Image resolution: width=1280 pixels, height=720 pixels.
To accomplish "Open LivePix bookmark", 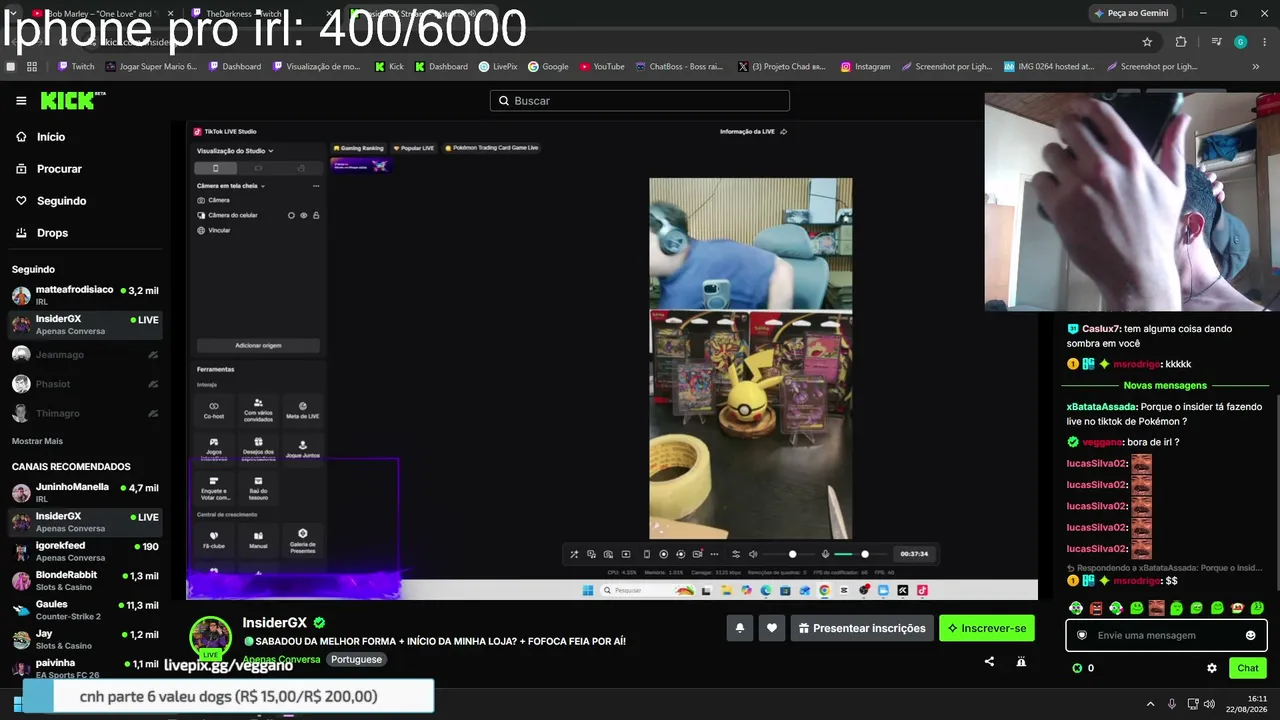I will pos(497,67).
